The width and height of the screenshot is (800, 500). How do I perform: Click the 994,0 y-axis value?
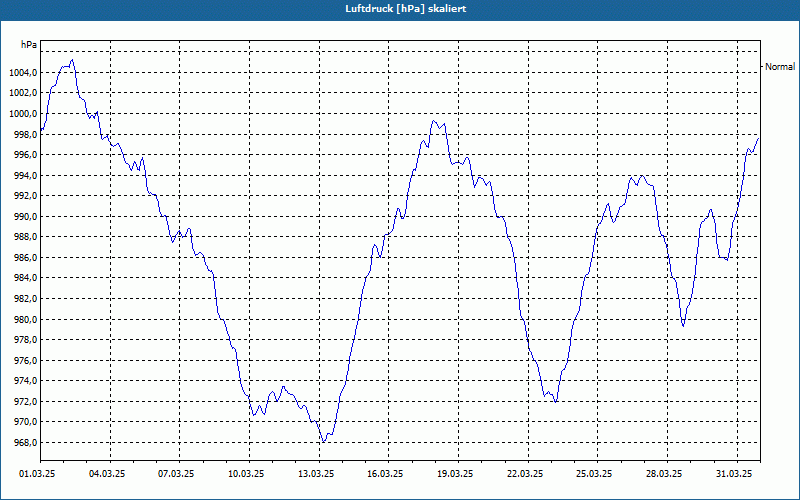(25, 176)
